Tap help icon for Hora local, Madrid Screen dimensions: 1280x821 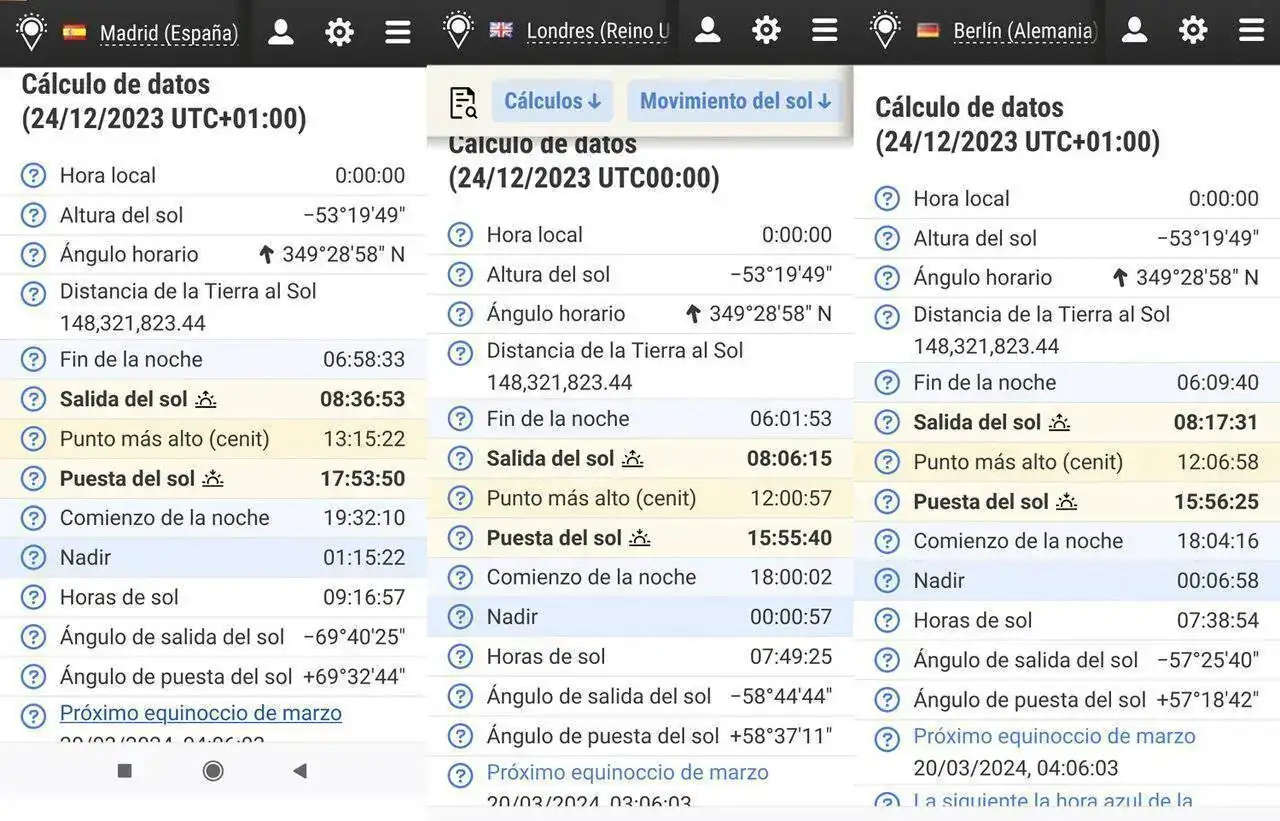[x=33, y=176]
